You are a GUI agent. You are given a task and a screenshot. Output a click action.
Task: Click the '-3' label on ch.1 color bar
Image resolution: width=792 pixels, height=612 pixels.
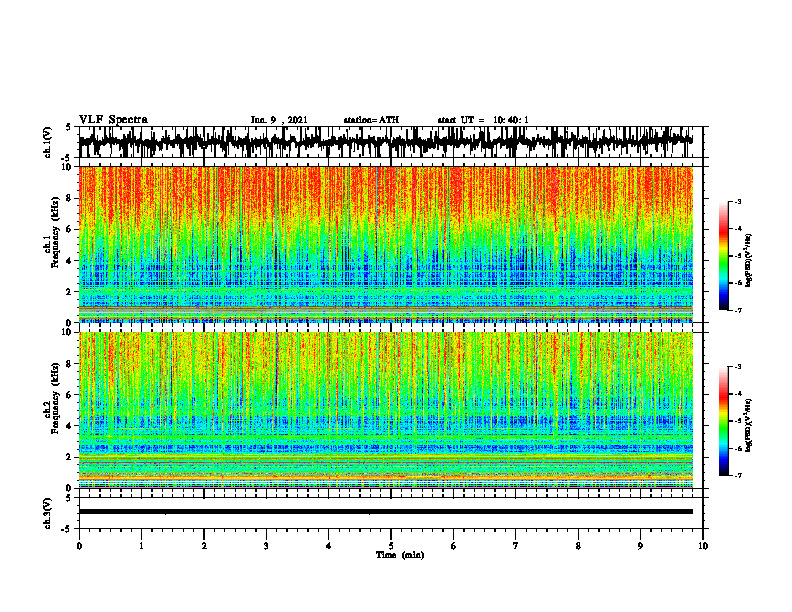click(x=738, y=201)
